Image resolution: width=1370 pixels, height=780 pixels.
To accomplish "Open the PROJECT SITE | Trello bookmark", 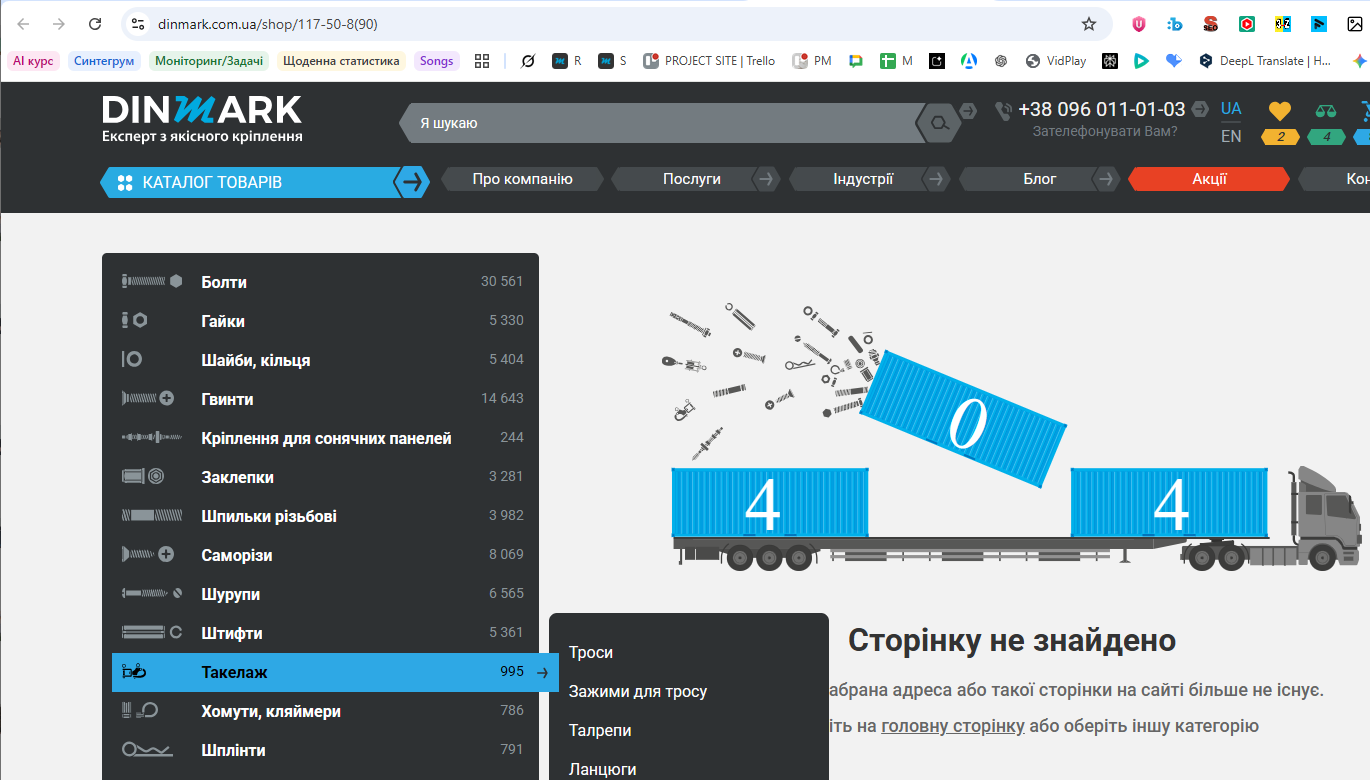I will pyautogui.click(x=710, y=61).
